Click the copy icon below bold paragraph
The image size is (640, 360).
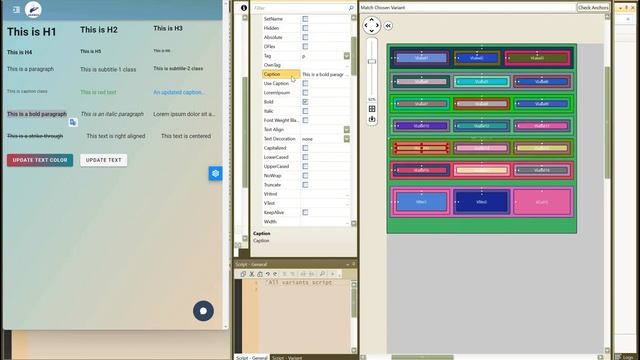pyautogui.click(x=73, y=122)
